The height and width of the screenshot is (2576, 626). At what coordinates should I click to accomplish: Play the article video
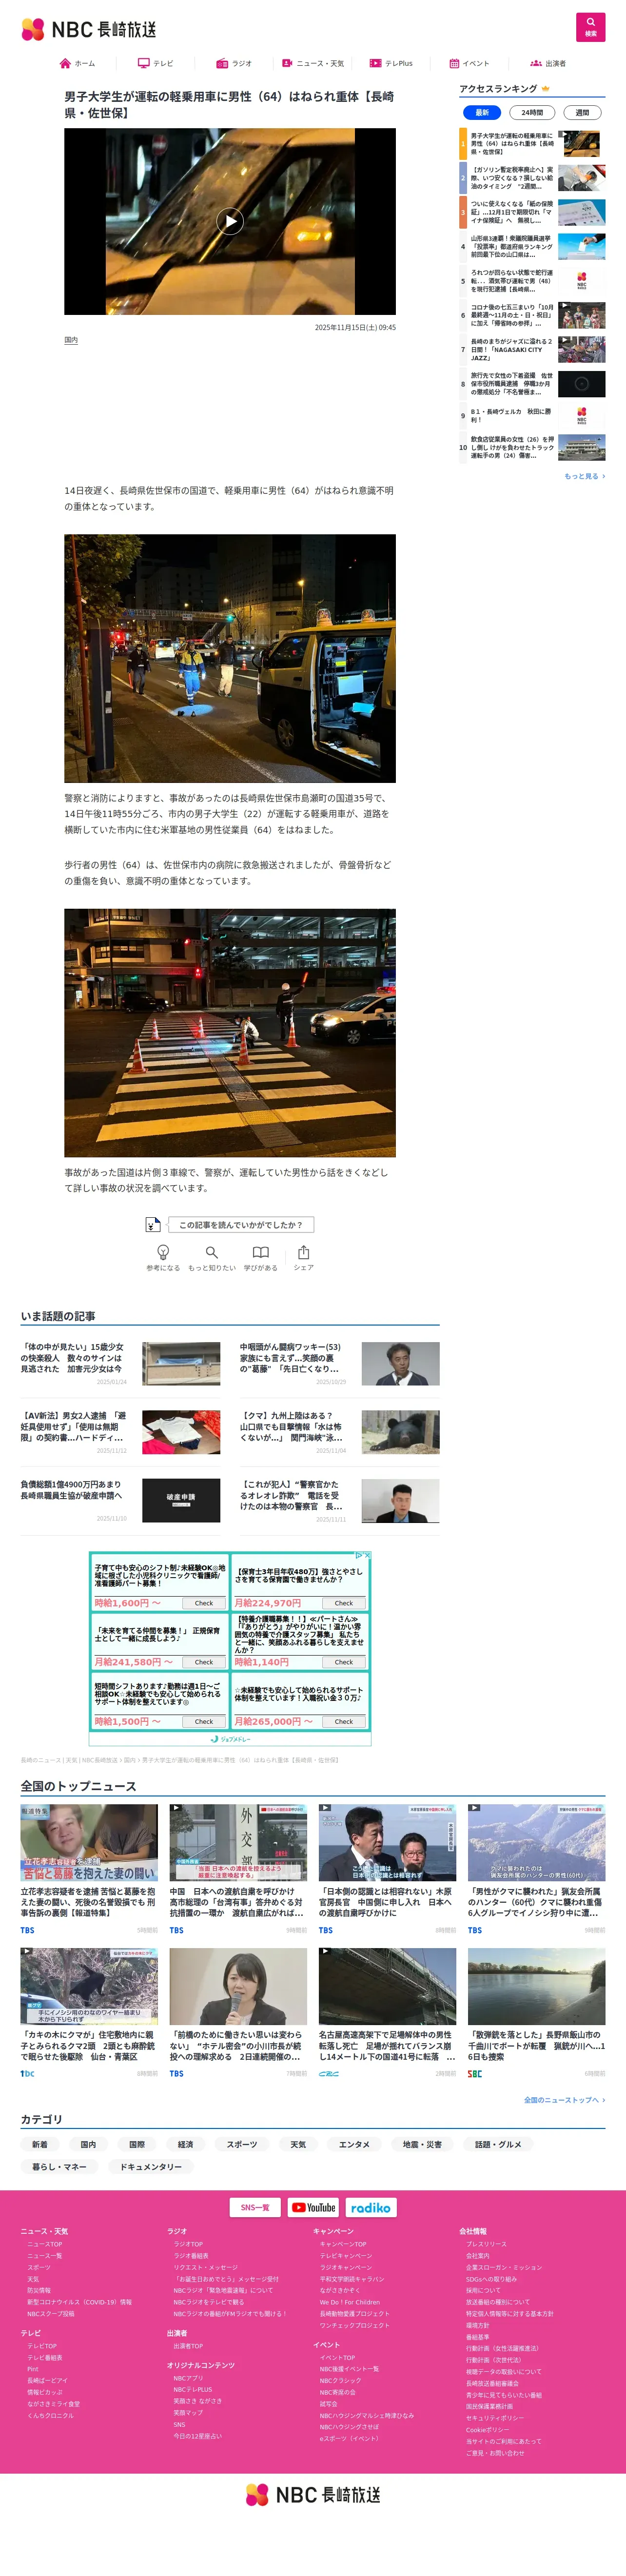click(230, 221)
